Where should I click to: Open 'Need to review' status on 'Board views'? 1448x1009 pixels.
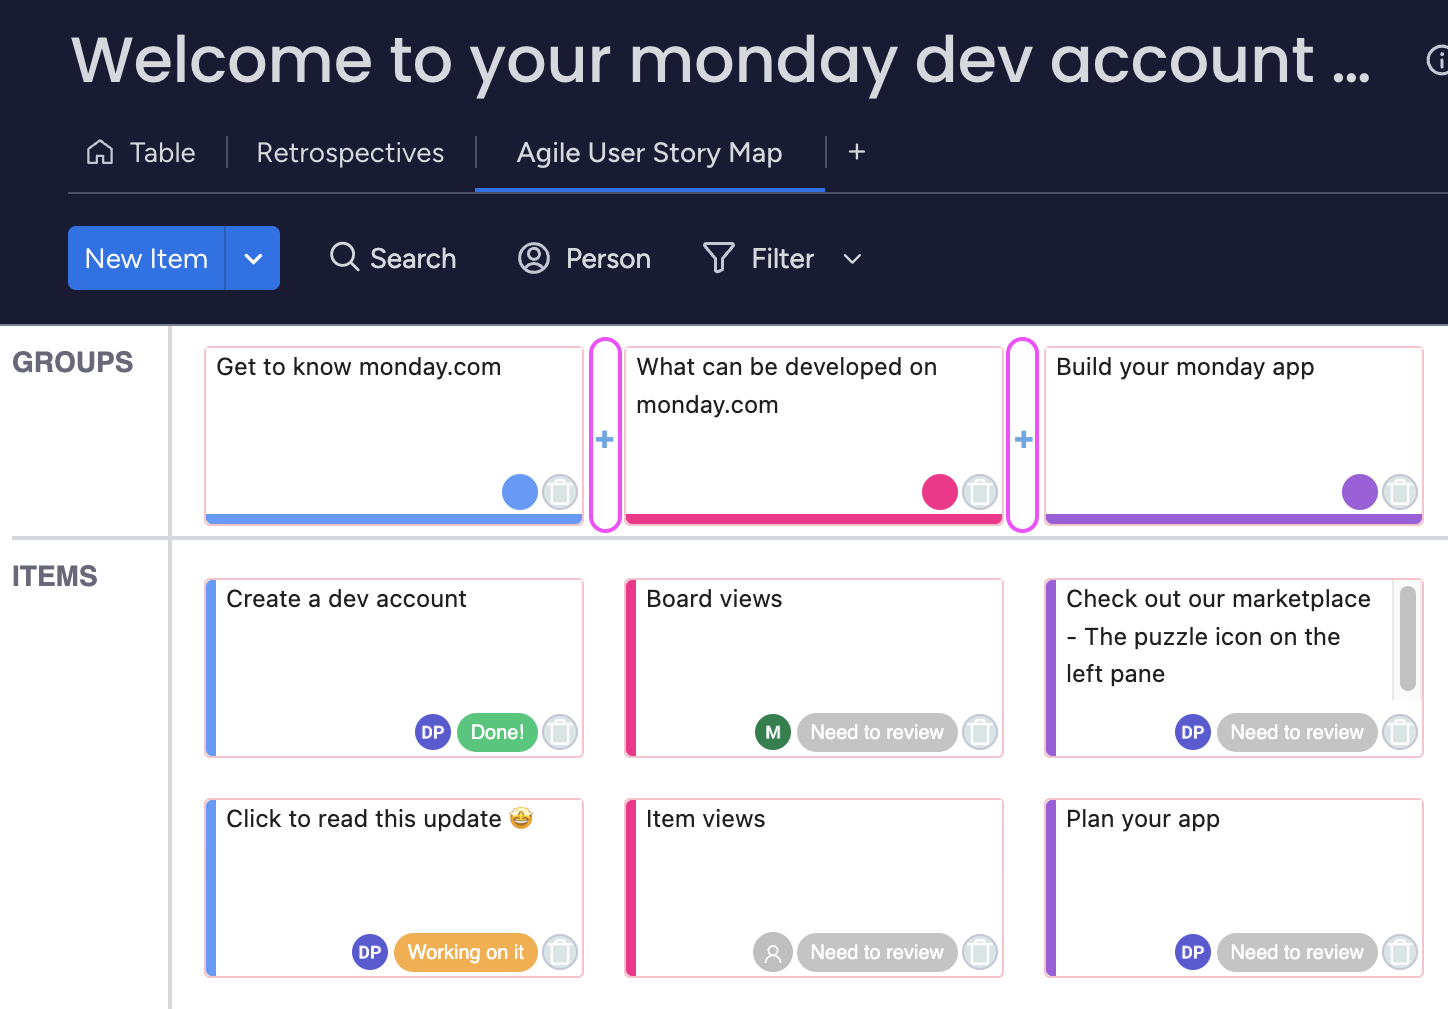[877, 732]
